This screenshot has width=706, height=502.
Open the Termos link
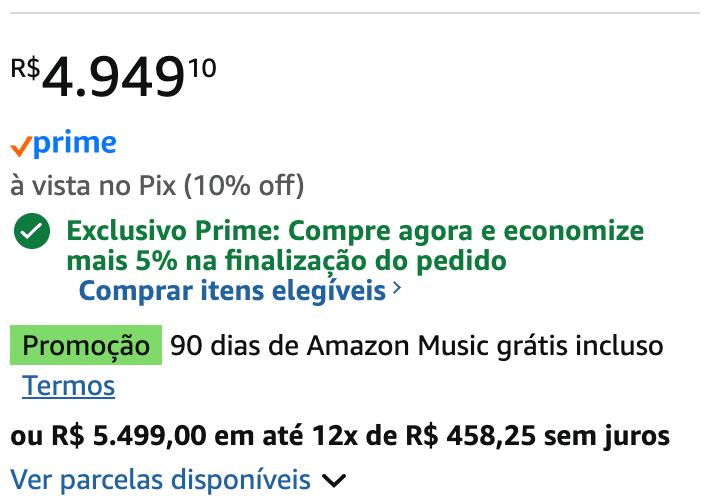pos(68,385)
